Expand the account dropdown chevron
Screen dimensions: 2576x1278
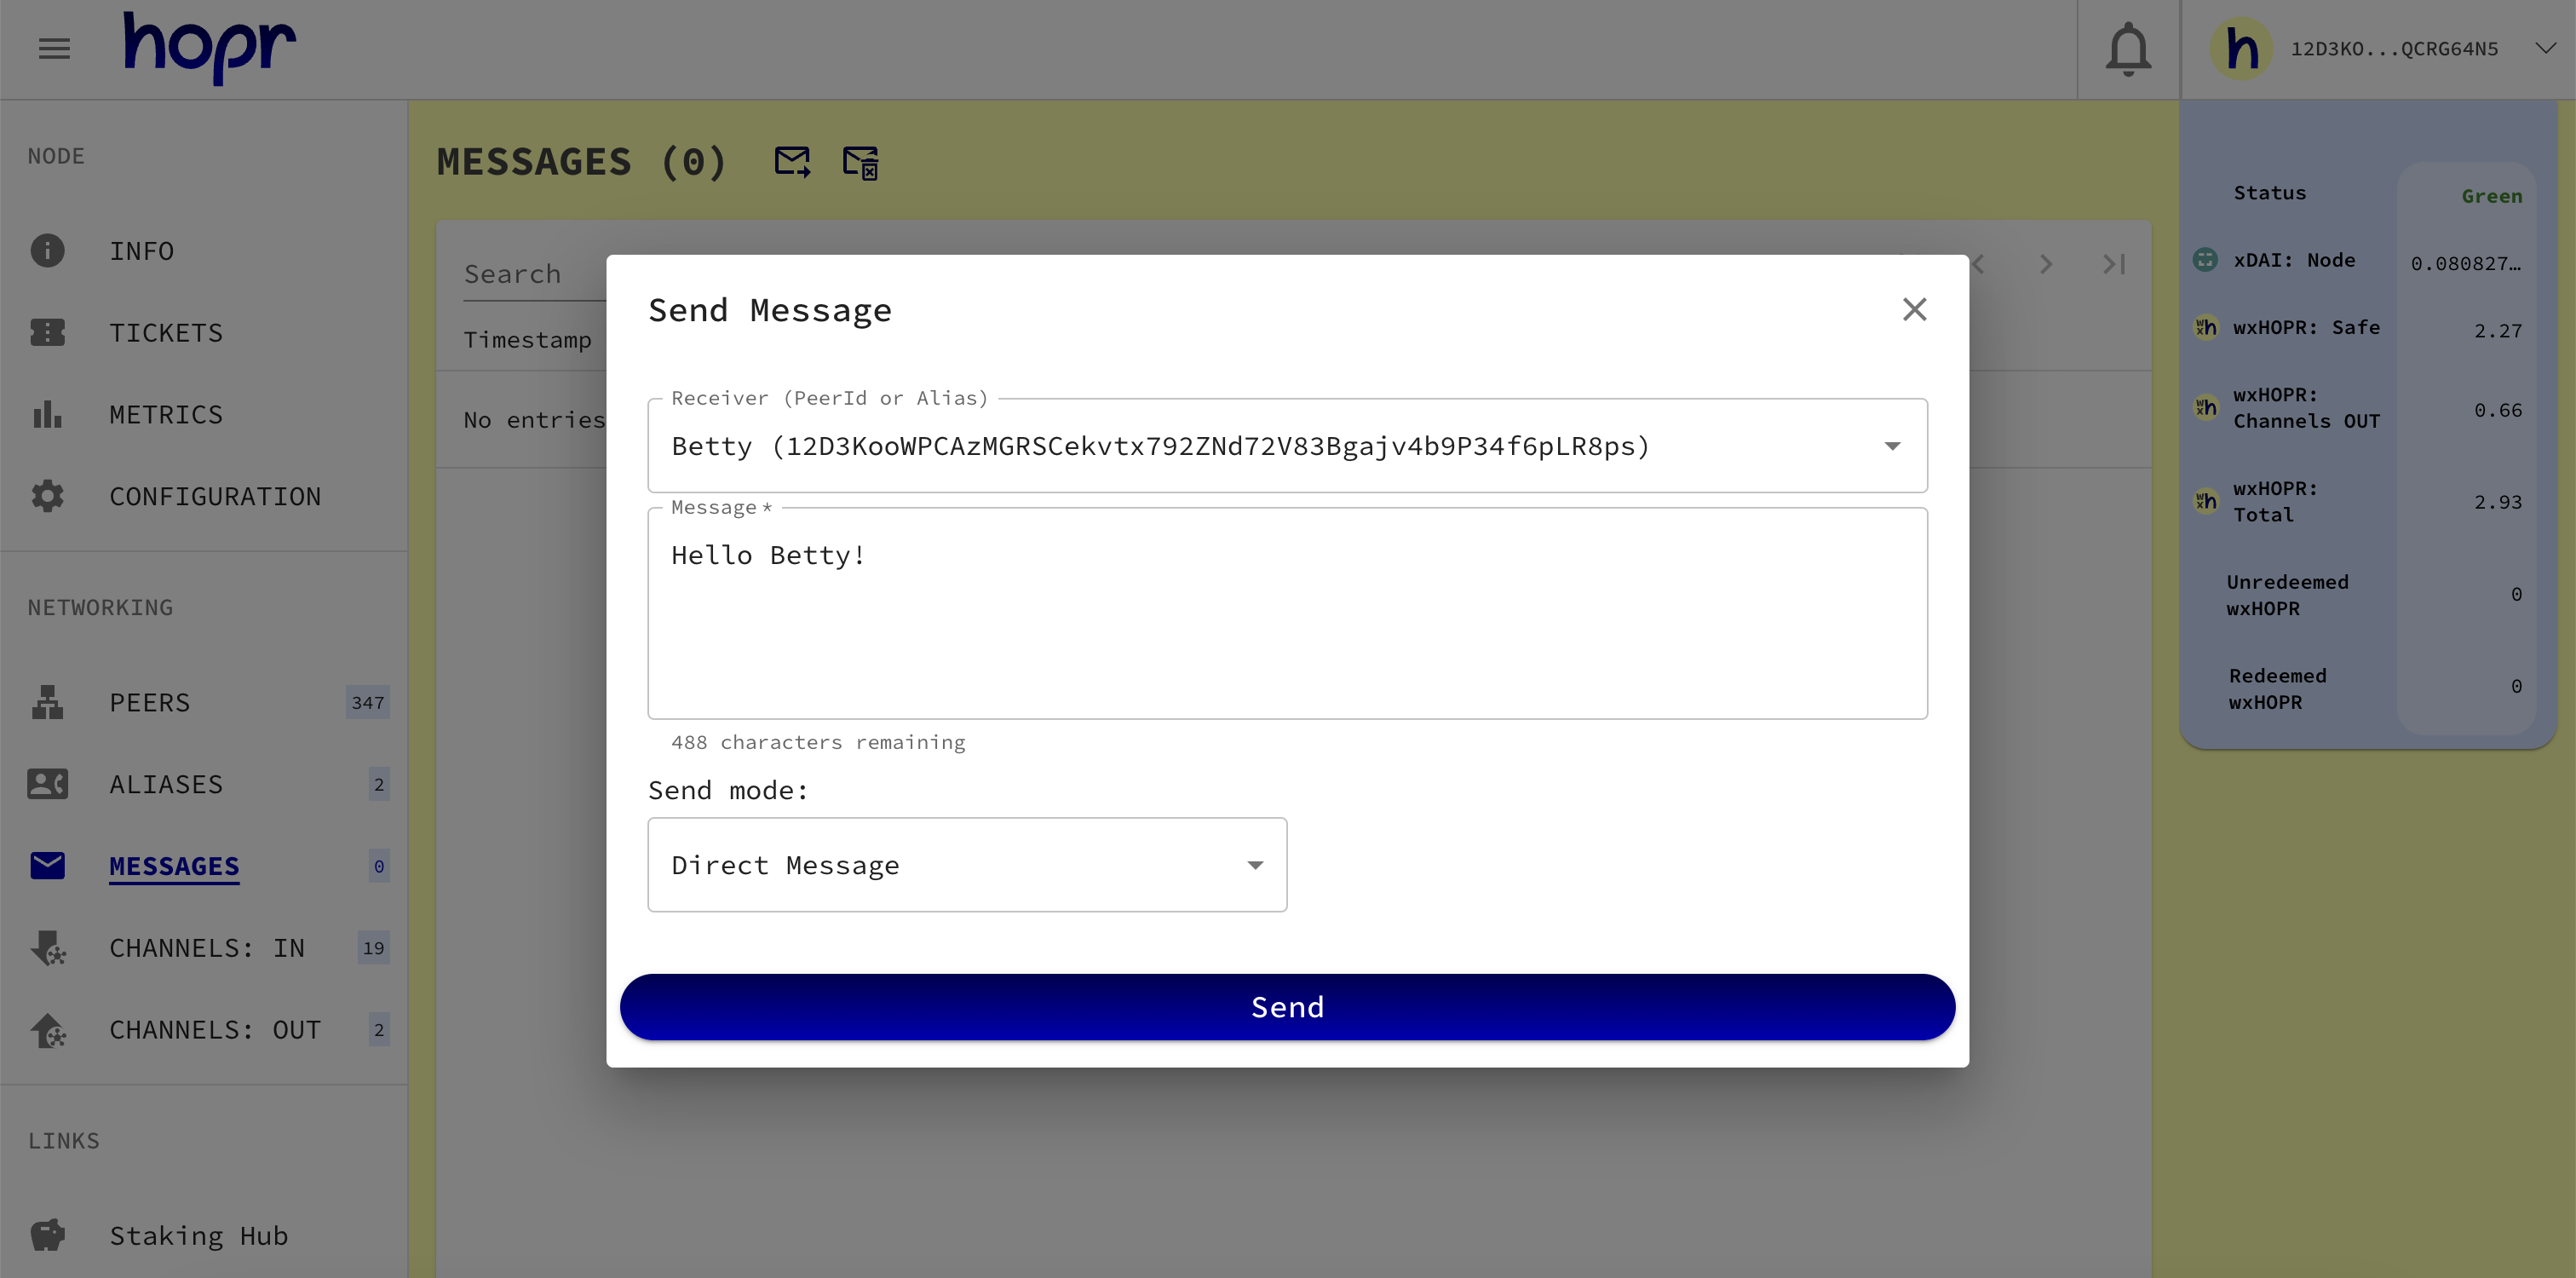tap(2545, 48)
